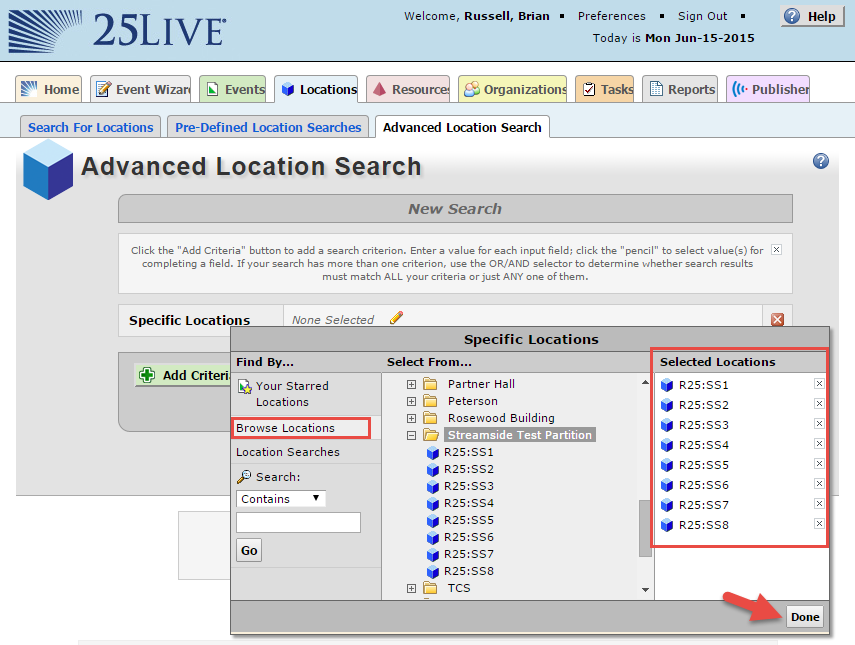Remove R25:SS8 from Selected Locations

coord(819,523)
